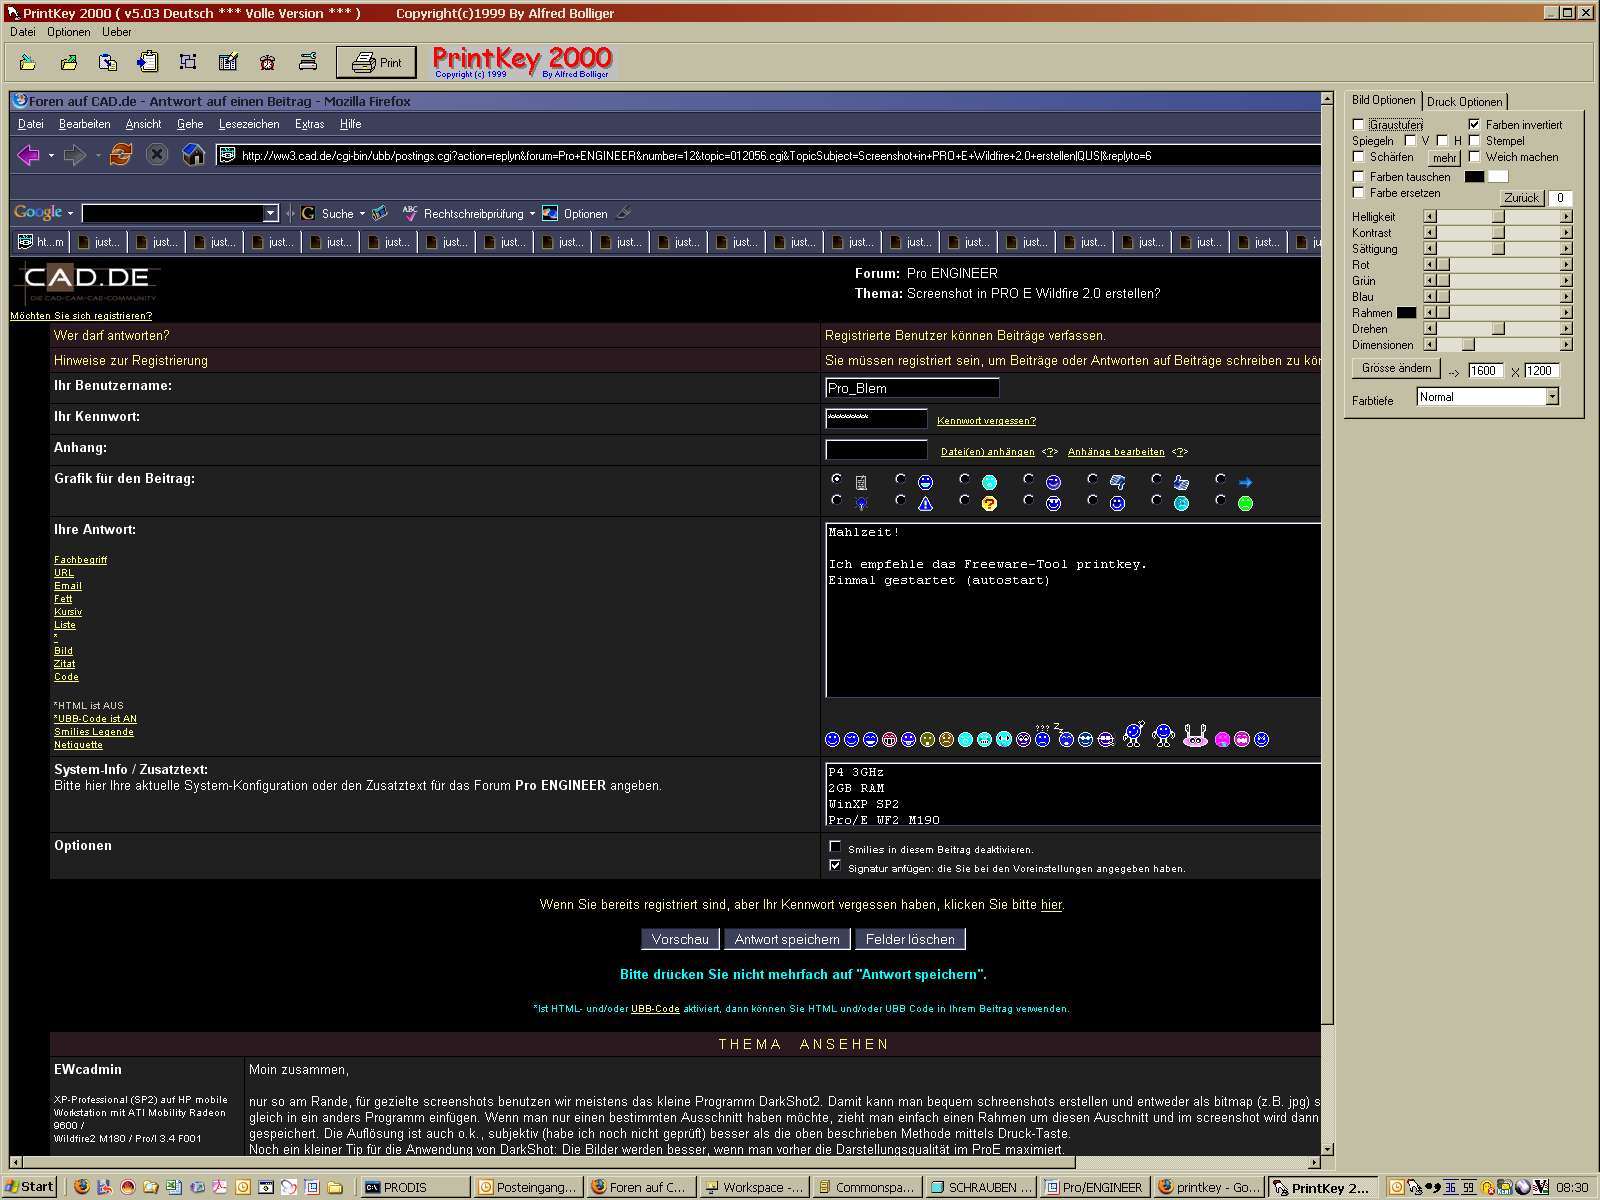The image size is (1600, 1200).
Task: Switch to the Posteingang taskbar button
Action: (x=528, y=1187)
